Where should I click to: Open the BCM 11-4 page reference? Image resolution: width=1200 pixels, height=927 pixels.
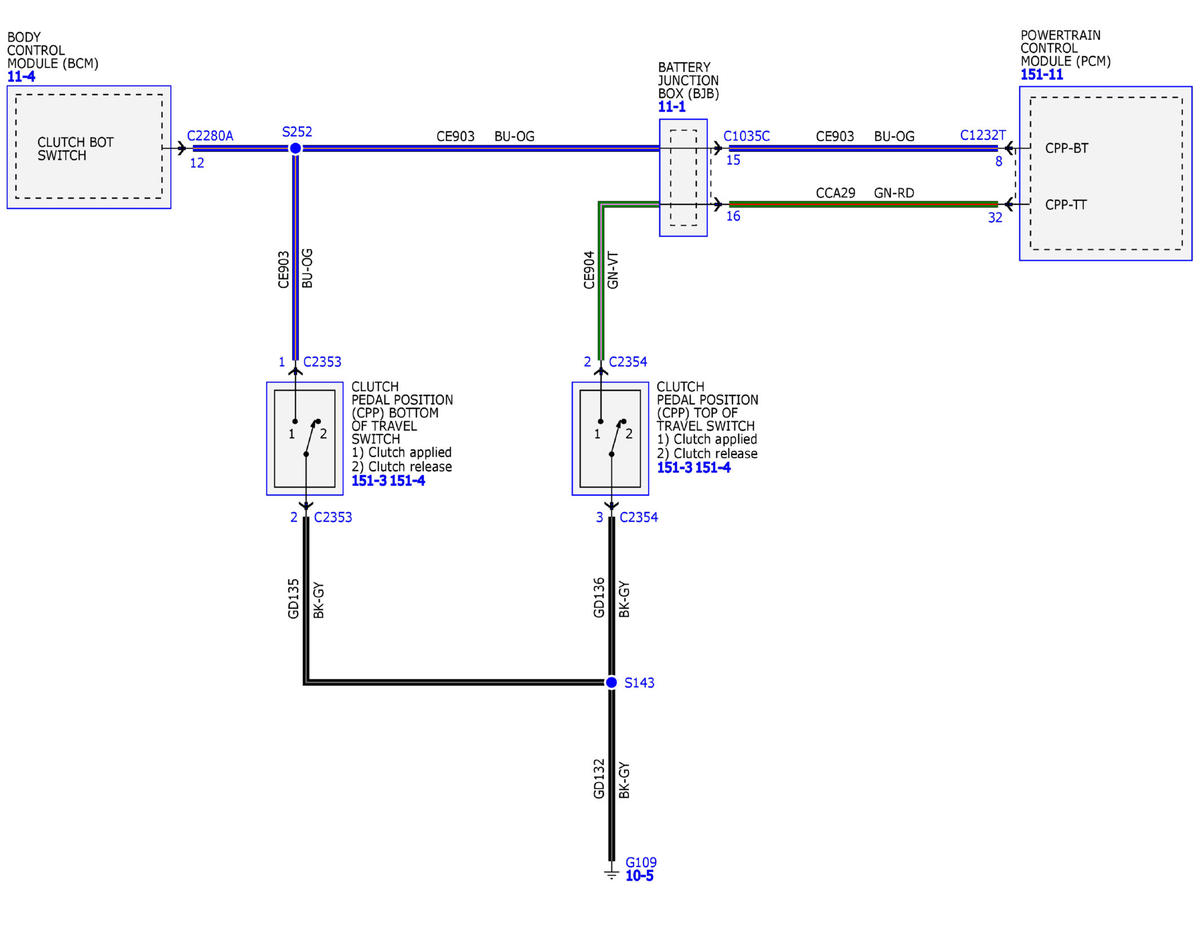[x=20, y=76]
